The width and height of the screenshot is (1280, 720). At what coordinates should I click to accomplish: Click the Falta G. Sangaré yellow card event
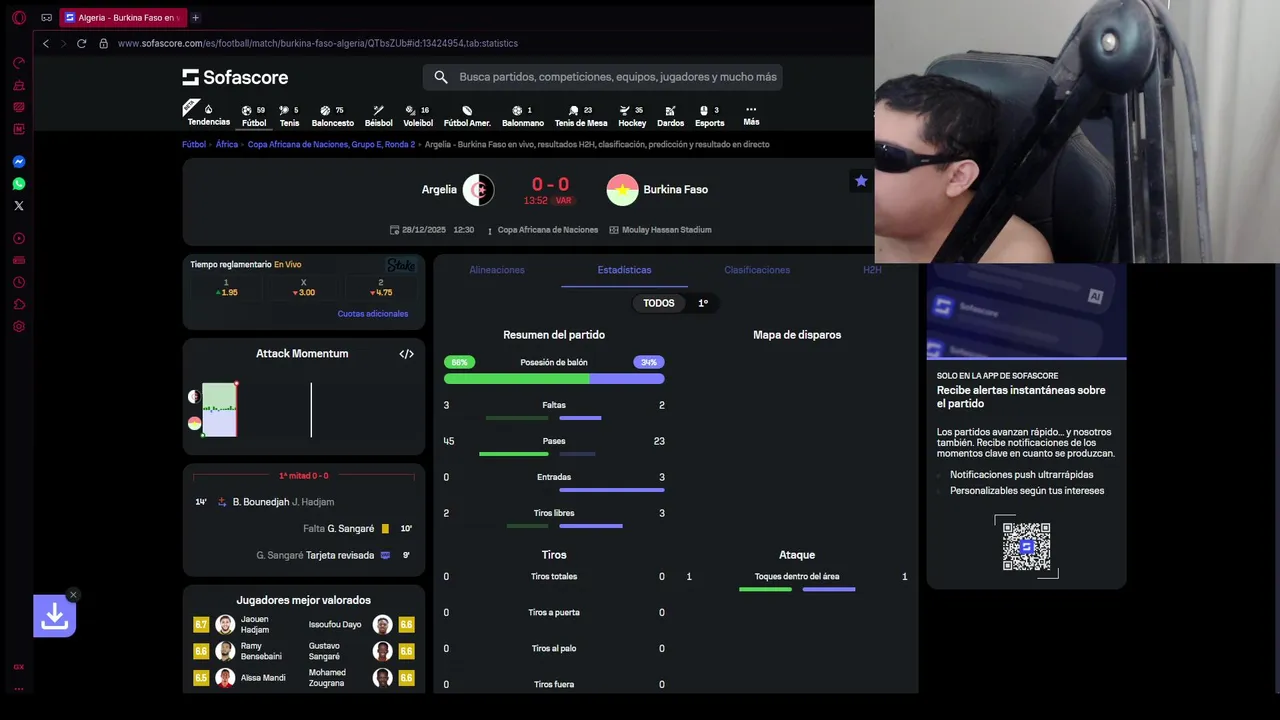(x=304, y=529)
